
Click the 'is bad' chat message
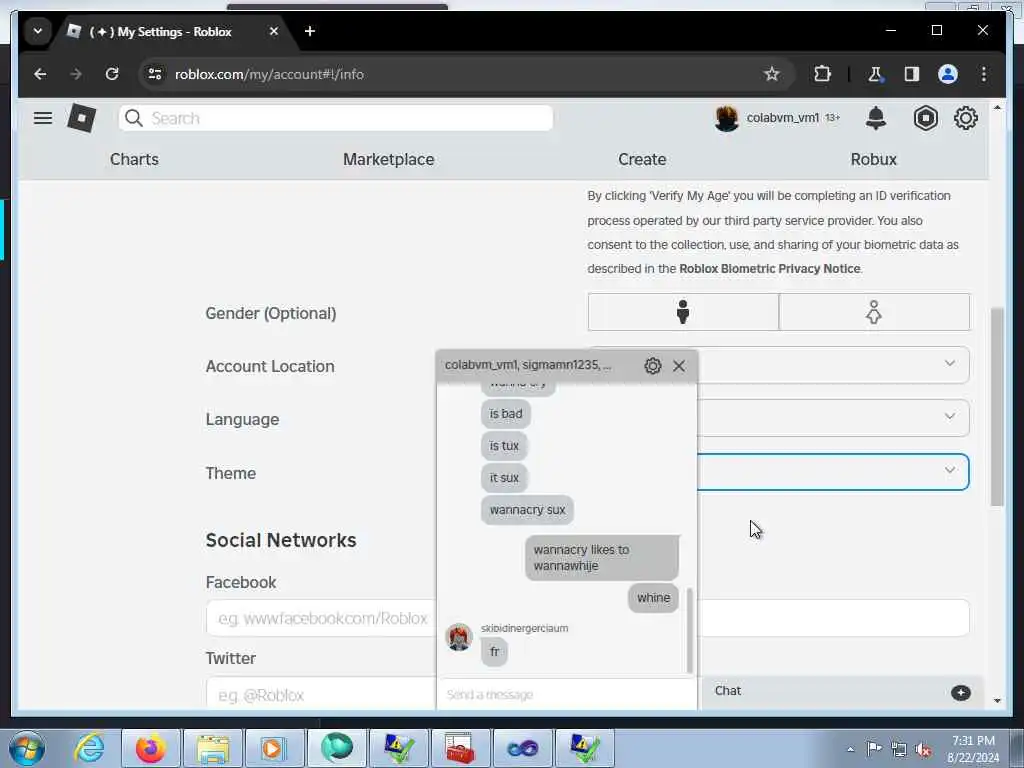click(x=506, y=414)
